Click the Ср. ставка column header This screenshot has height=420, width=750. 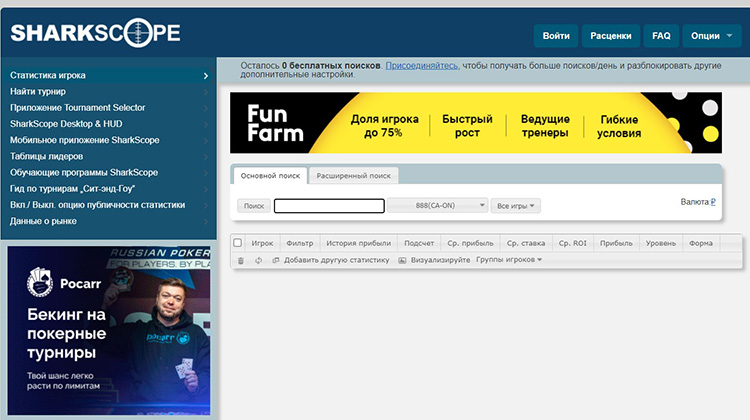(x=526, y=243)
